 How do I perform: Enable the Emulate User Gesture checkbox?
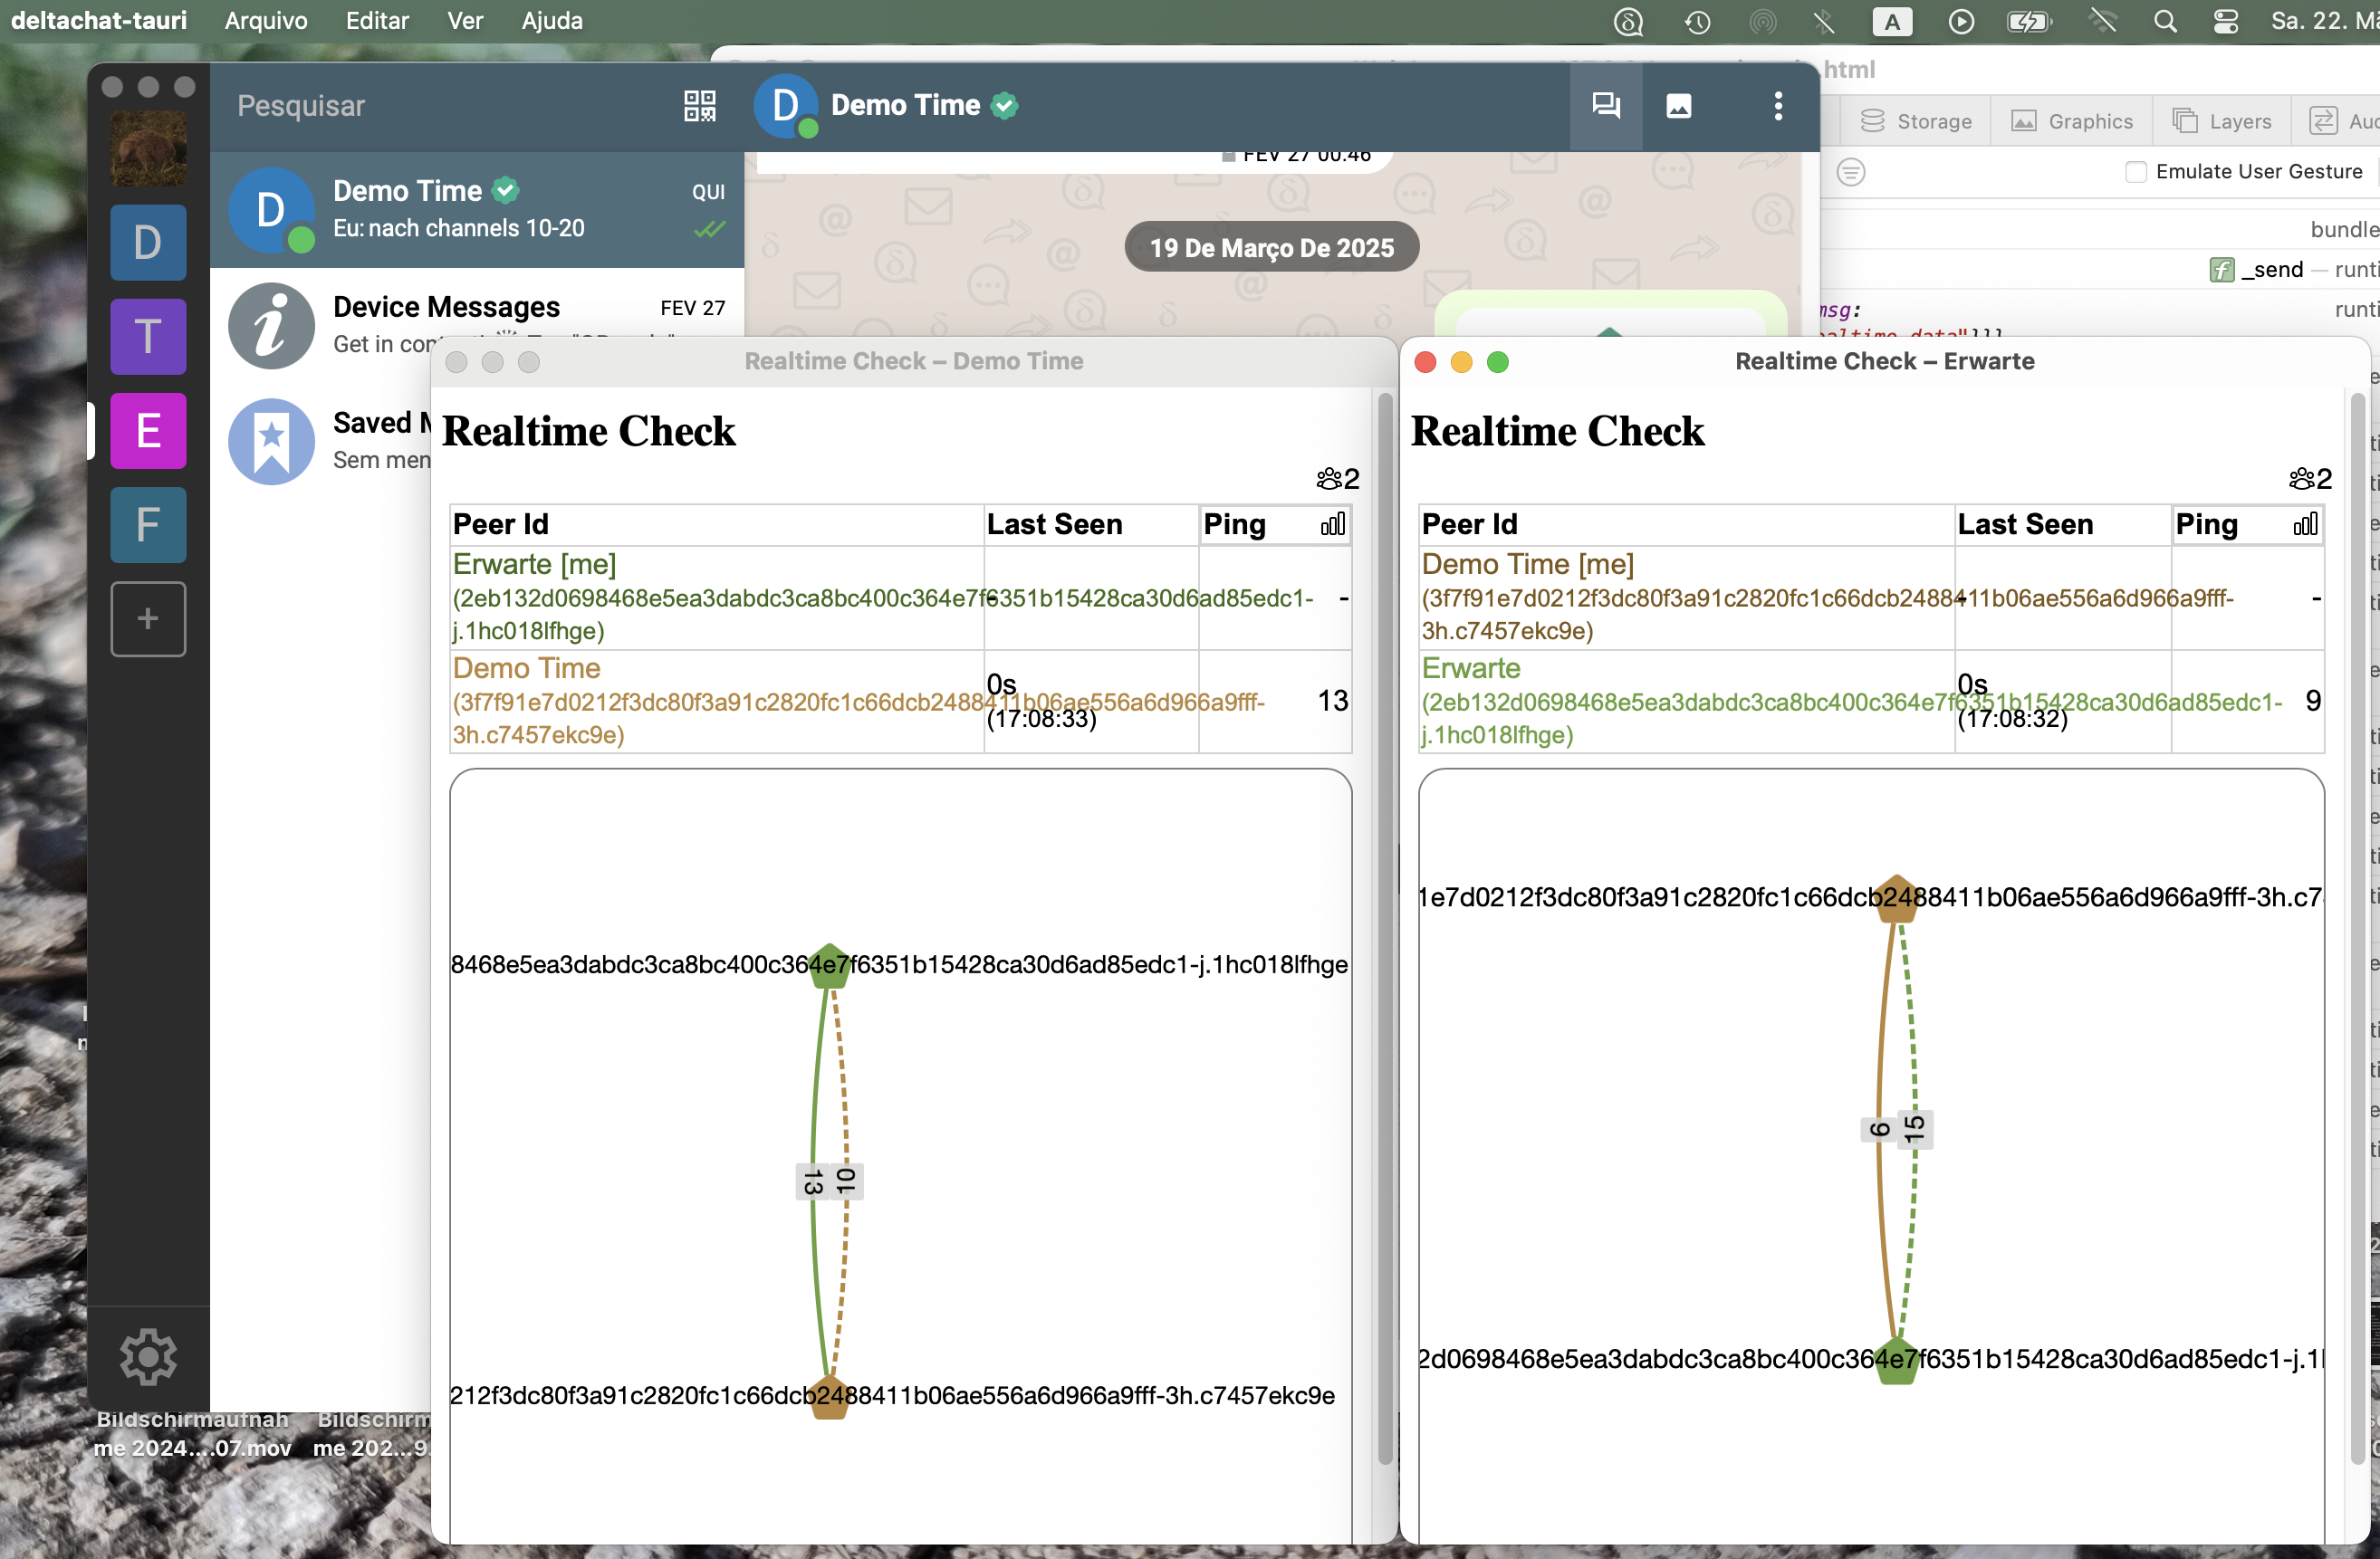(2136, 172)
